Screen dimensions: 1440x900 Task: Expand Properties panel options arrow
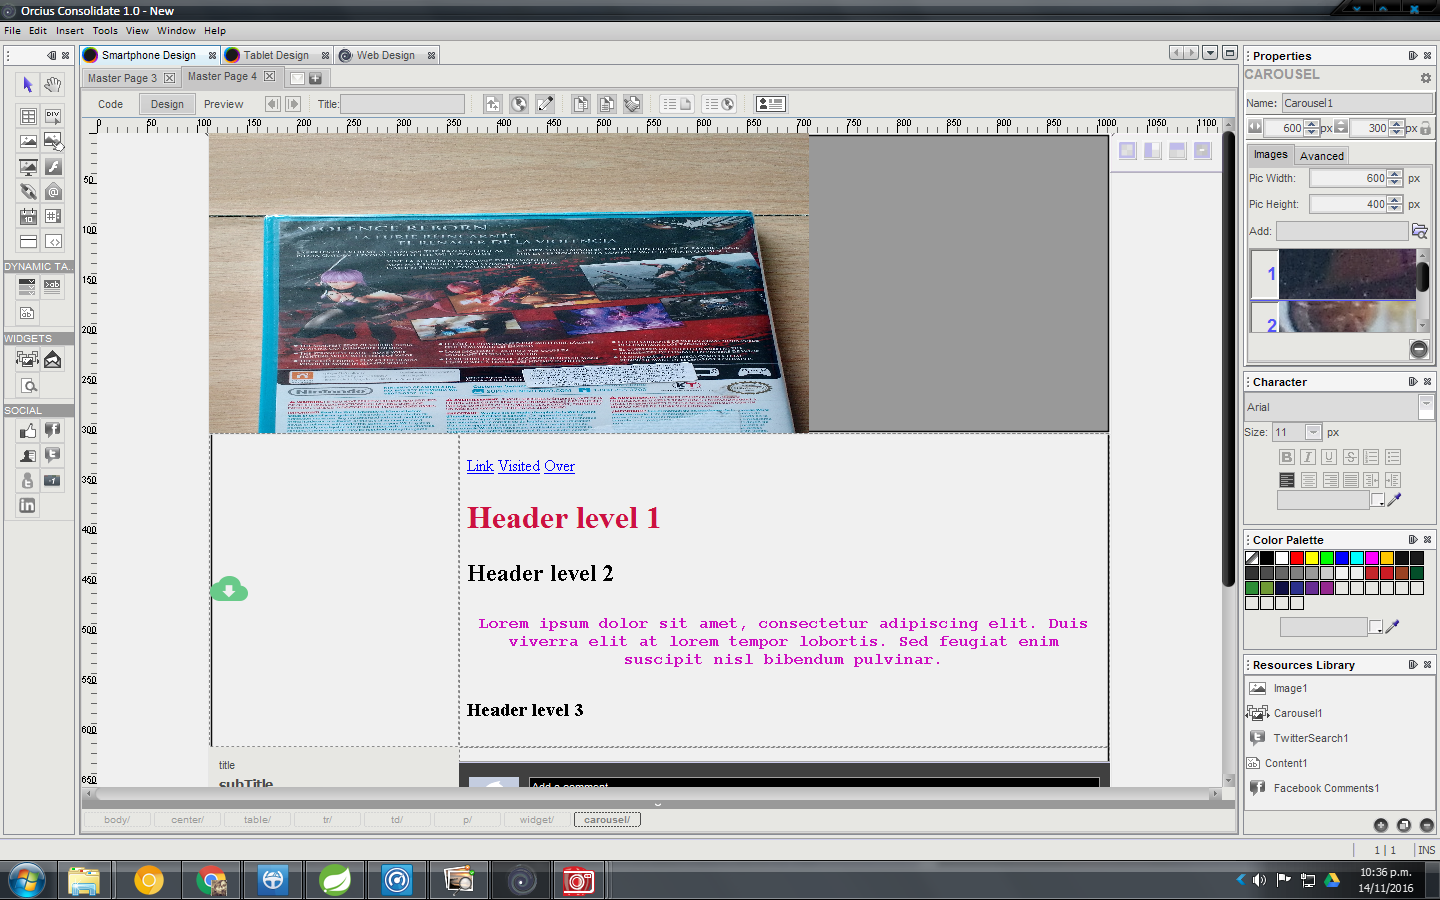click(1413, 56)
